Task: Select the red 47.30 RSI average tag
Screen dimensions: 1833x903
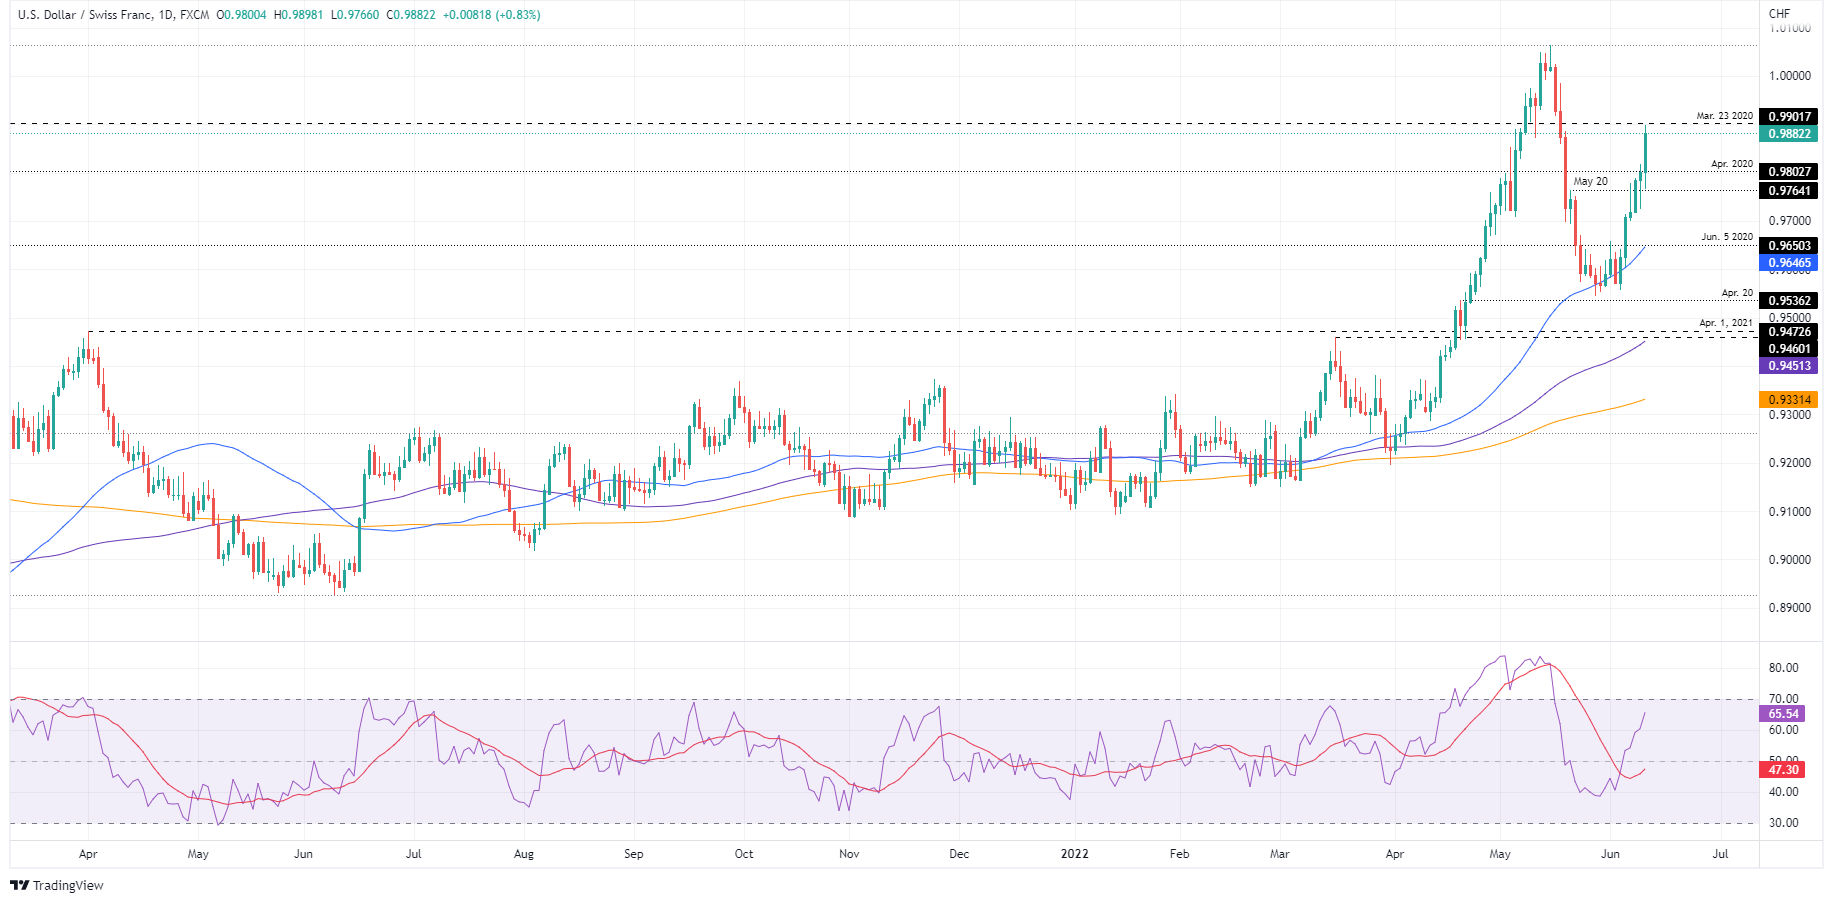Action: [1783, 770]
